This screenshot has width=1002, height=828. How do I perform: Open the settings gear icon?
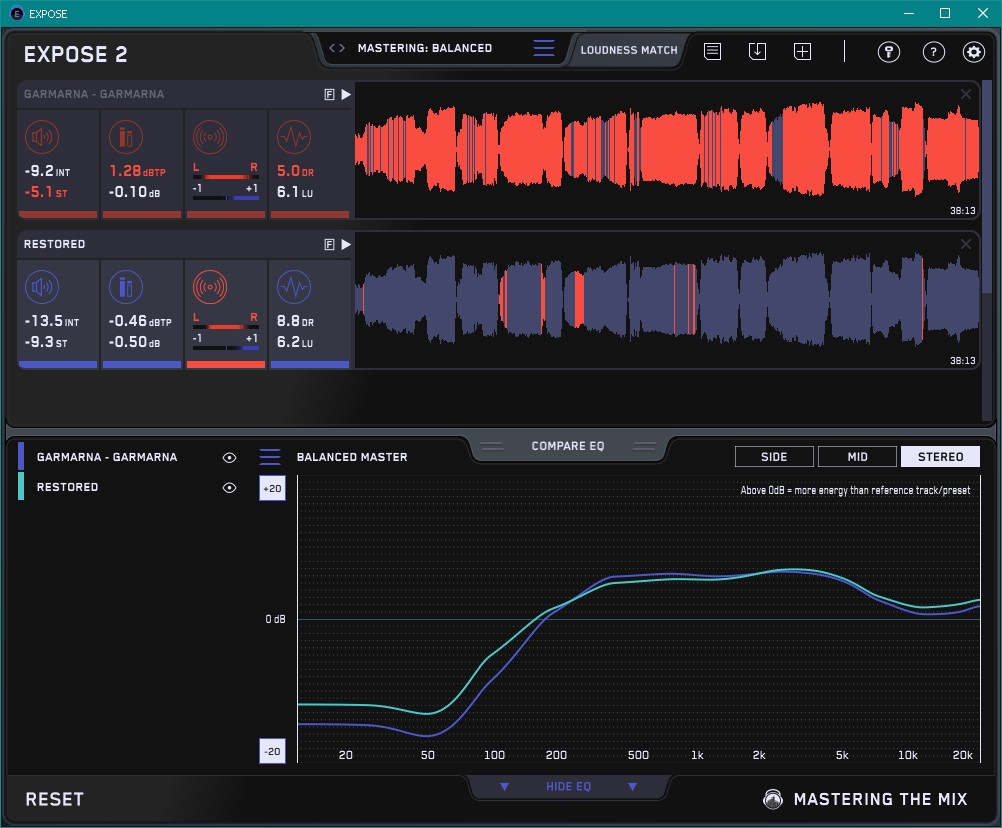pos(973,52)
